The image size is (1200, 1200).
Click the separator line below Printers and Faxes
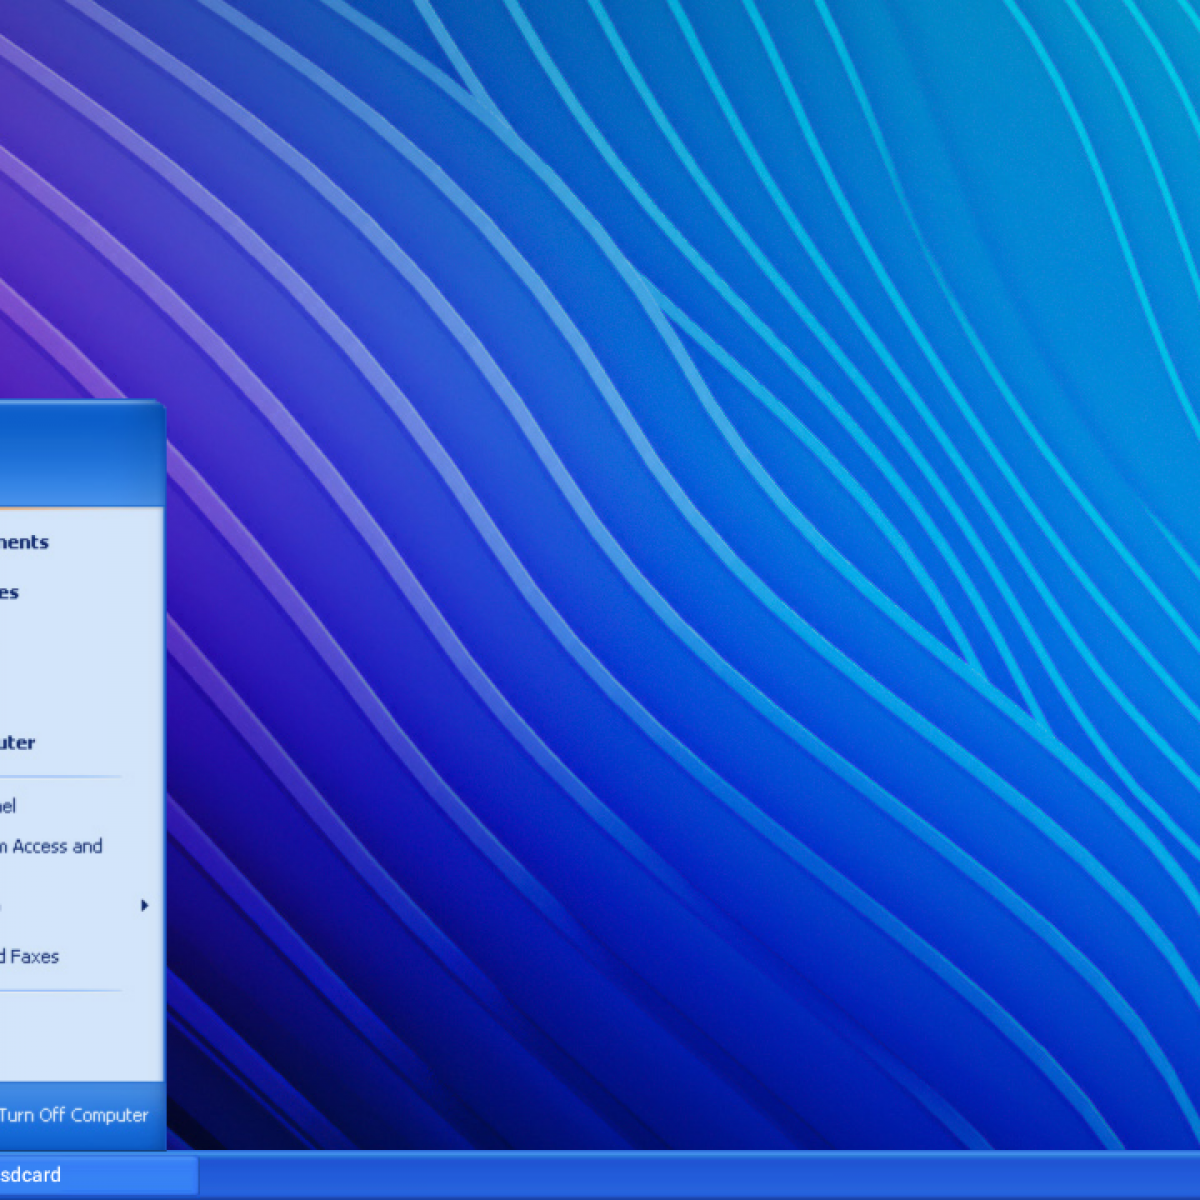coord(60,991)
